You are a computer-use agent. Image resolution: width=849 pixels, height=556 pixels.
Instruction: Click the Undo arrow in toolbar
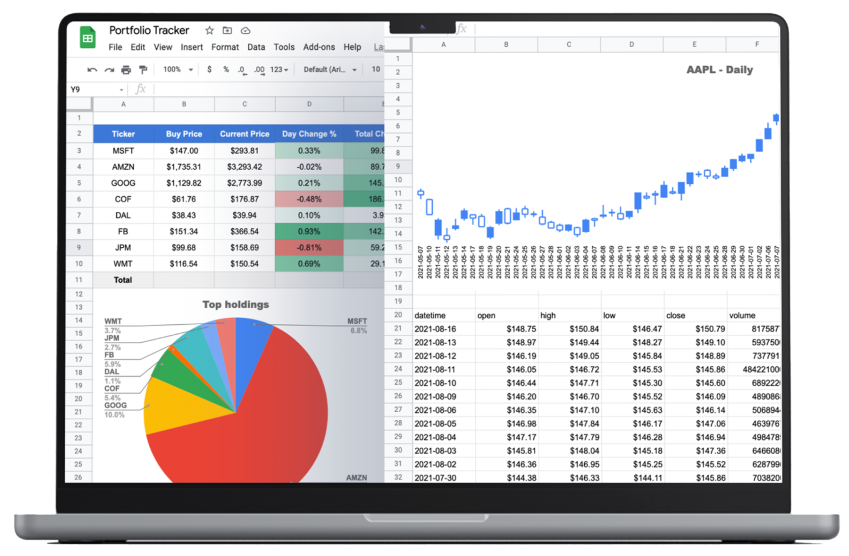[92, 69]
